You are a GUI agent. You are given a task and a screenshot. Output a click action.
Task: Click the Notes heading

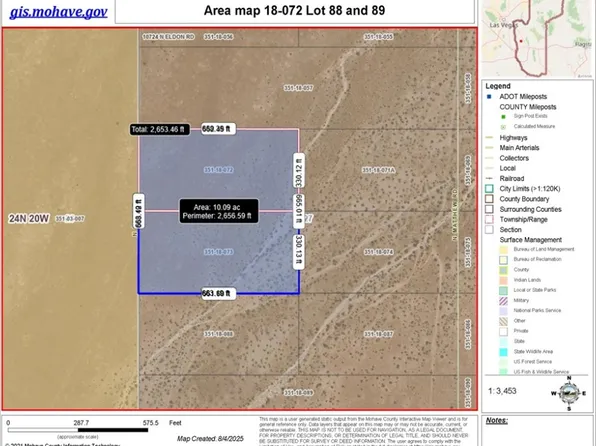[496, 421]
